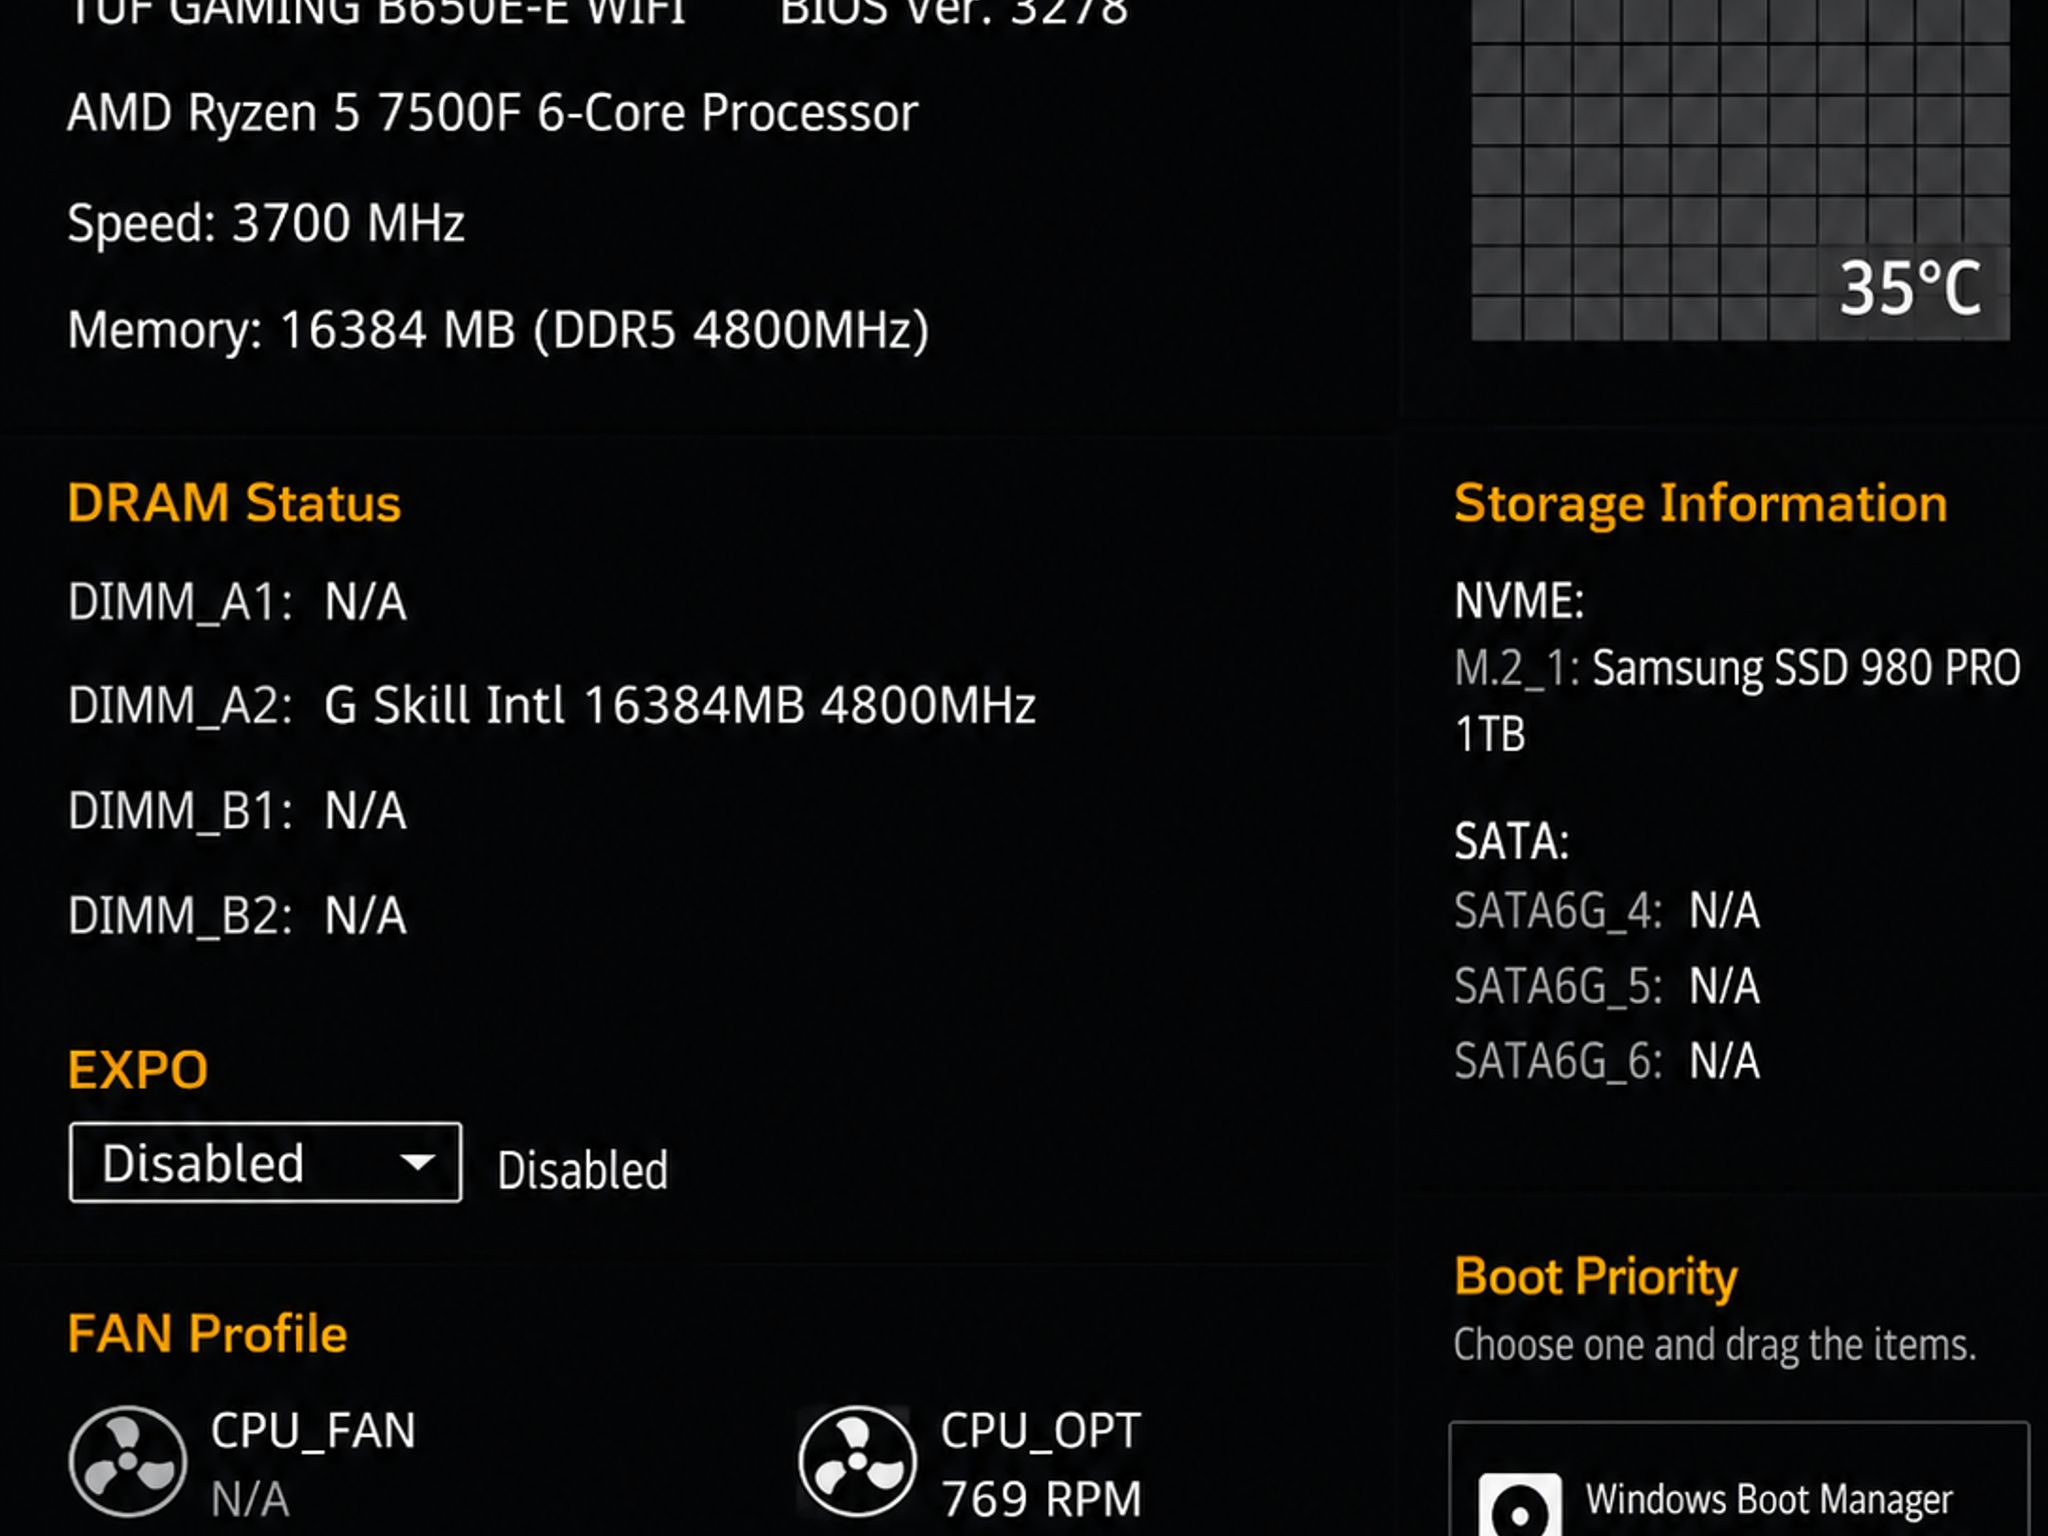The height and width of the screenshot is (1536, 2048).
Task: Click the EXPO dropdown arrow
Action: 416,1163
